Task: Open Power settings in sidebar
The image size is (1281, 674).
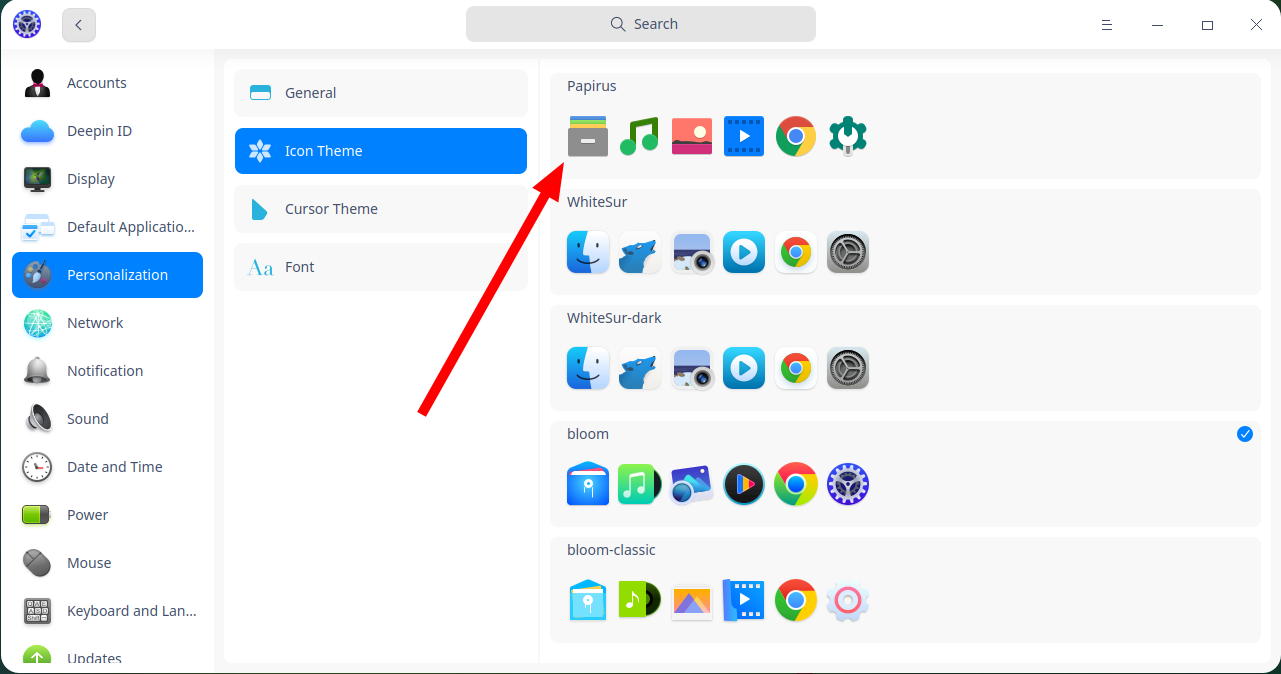Action: tap(108, 515)
